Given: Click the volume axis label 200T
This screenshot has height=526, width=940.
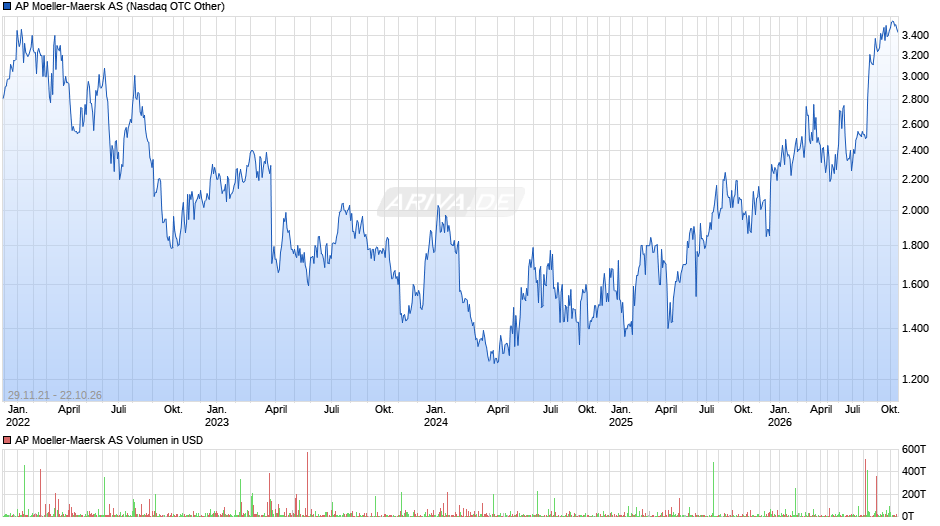Looking at the screenshot, I should (914, 494).
